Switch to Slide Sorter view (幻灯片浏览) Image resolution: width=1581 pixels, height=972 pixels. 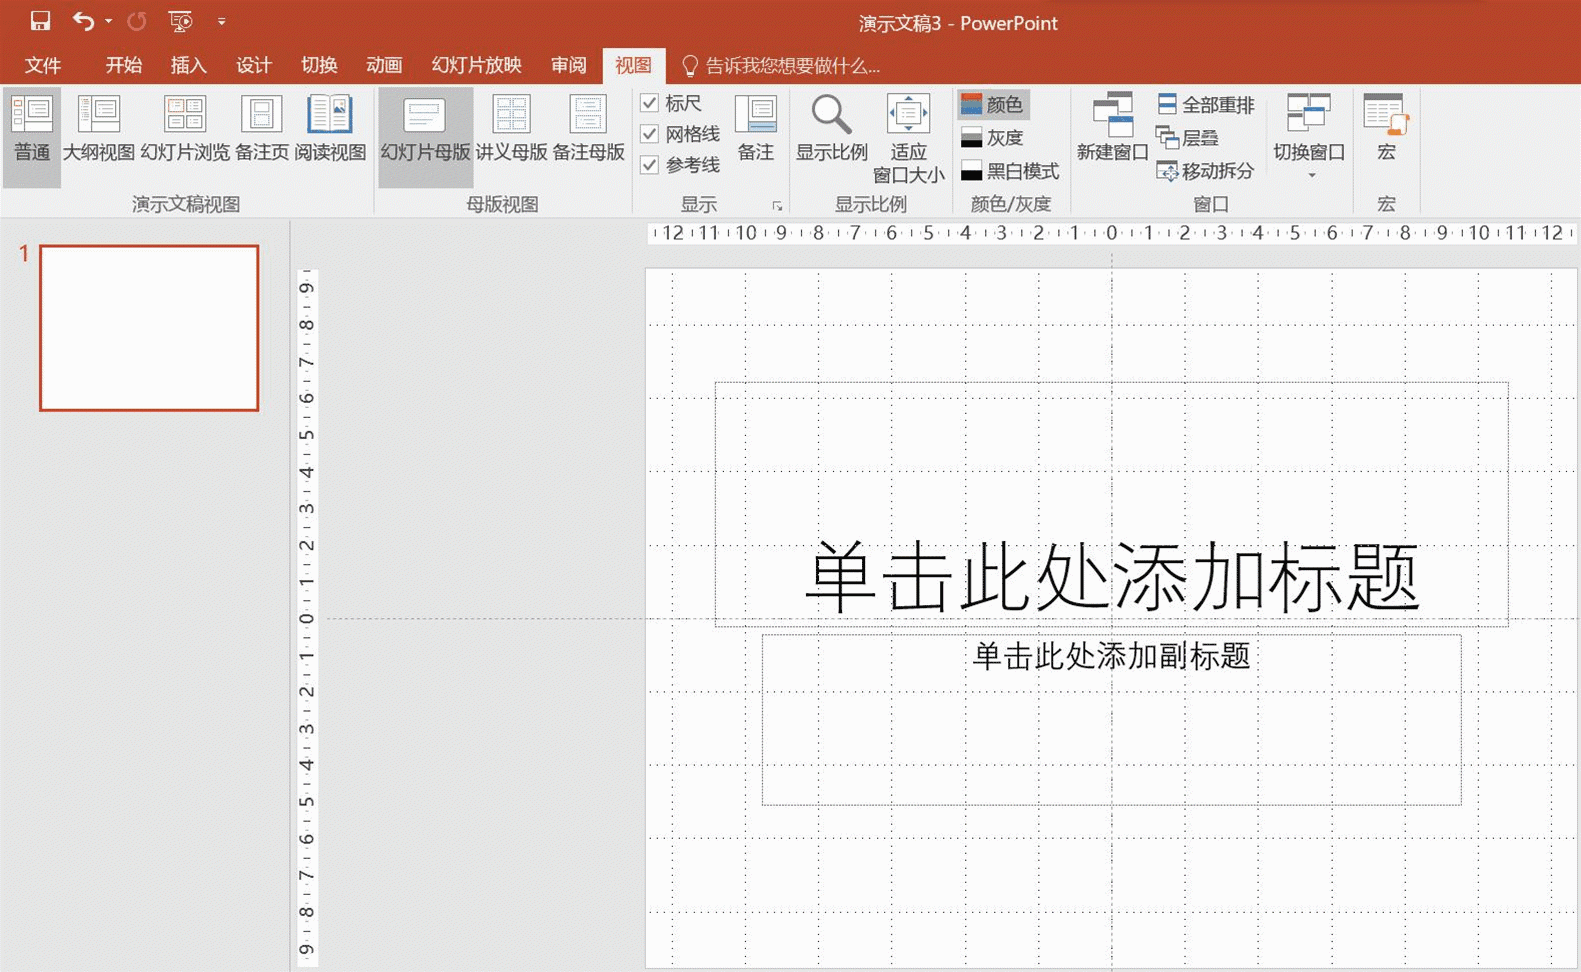pyautogui.click(x=185, y=128)
